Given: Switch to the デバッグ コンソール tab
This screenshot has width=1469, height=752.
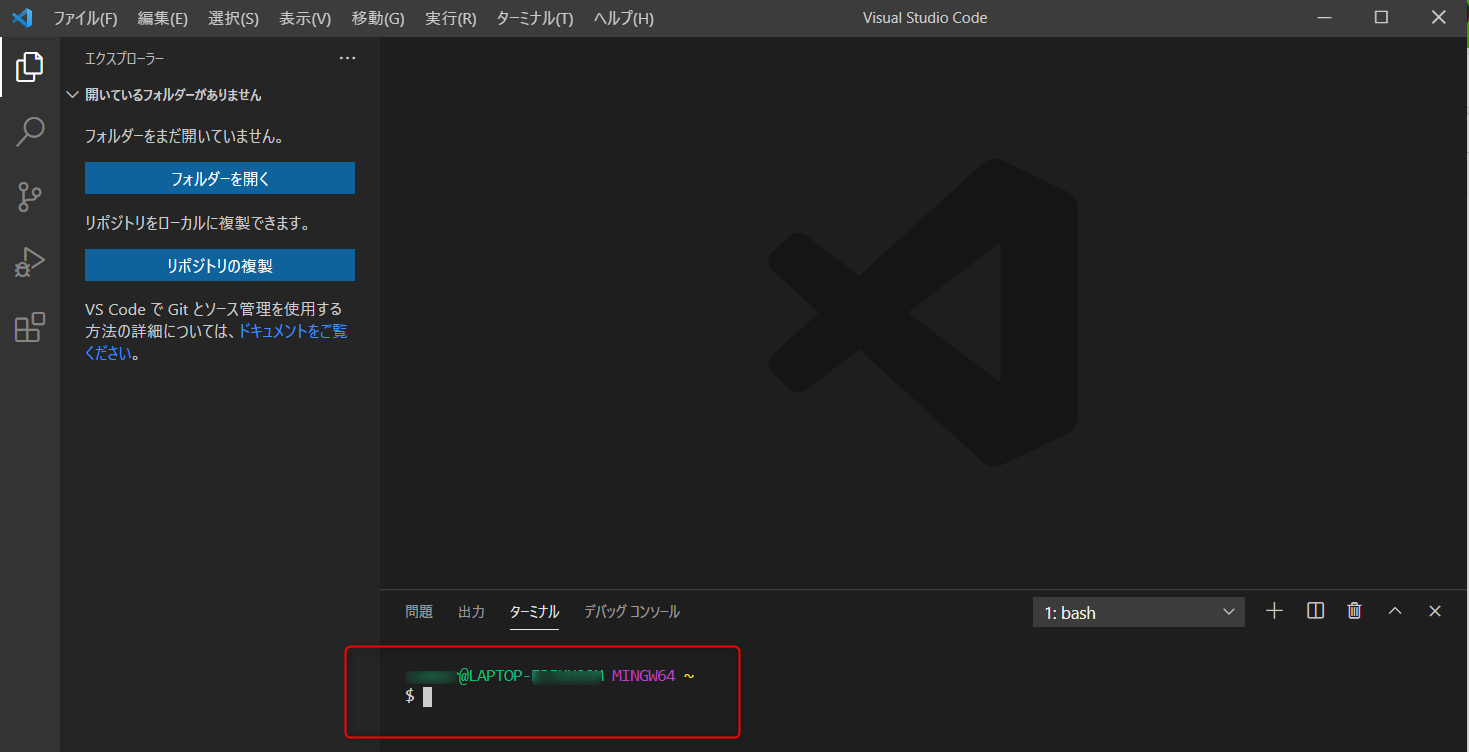Looking at the screenshot, I should (632, 611).
